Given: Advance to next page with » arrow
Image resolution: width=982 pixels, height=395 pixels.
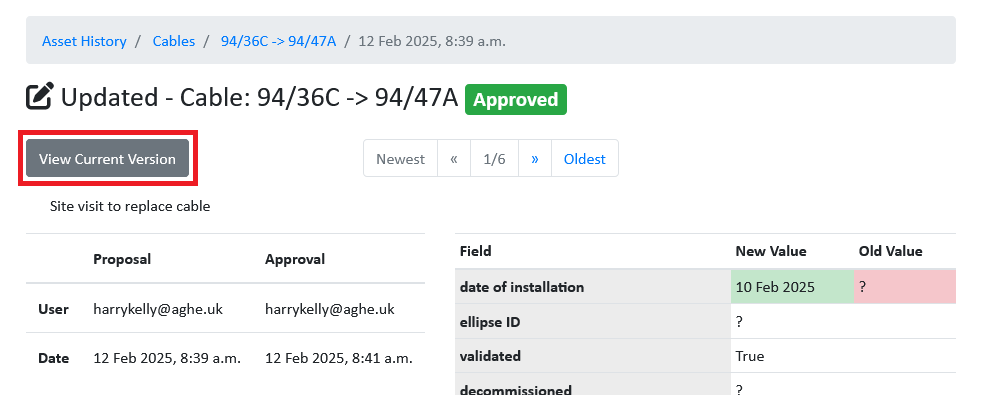Looking at the screenshot, I should click(x=535, y=158).
